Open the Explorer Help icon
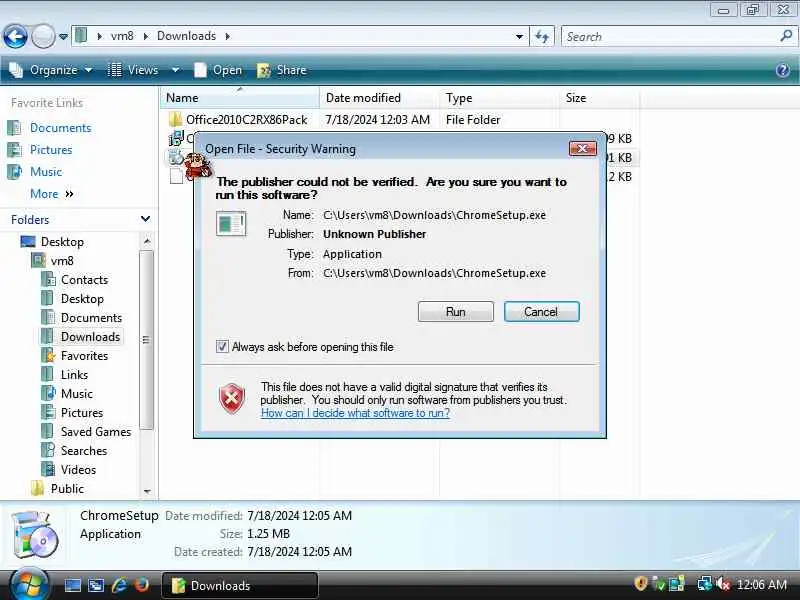The image size is (800, 600). (x=783, y=70)
